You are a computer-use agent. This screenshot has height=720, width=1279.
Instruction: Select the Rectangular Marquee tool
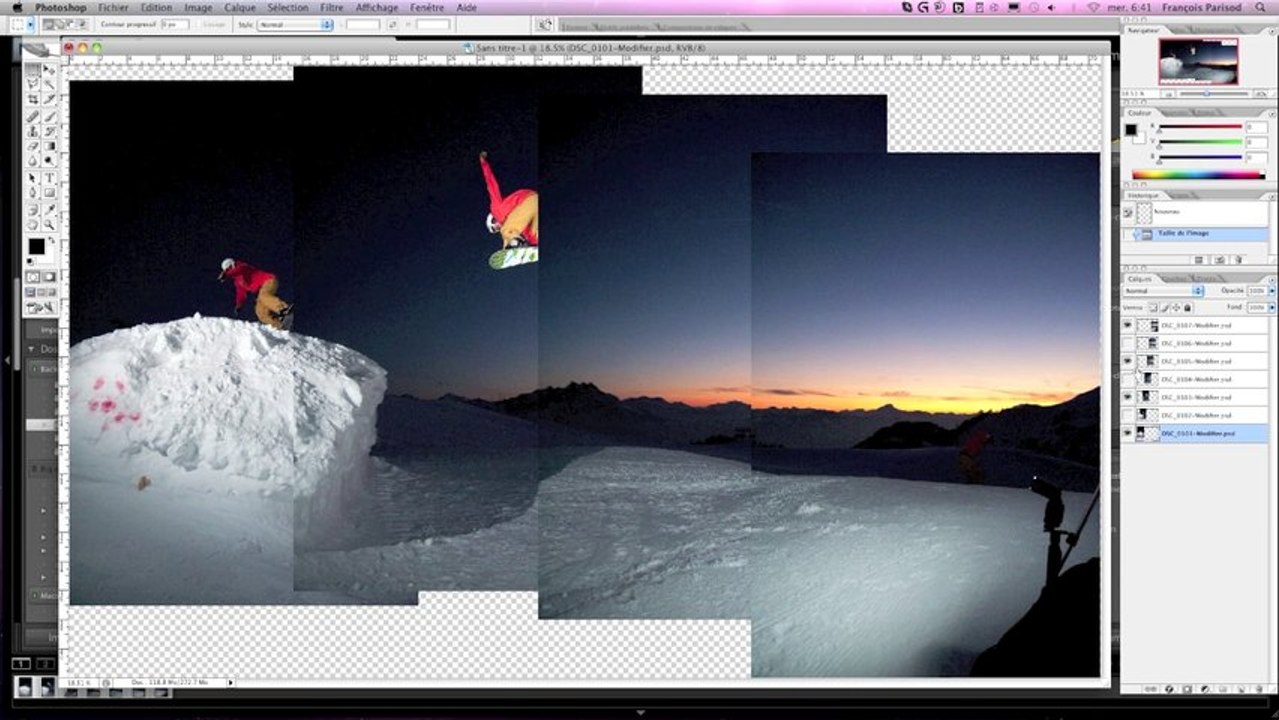tap(33, 69)
